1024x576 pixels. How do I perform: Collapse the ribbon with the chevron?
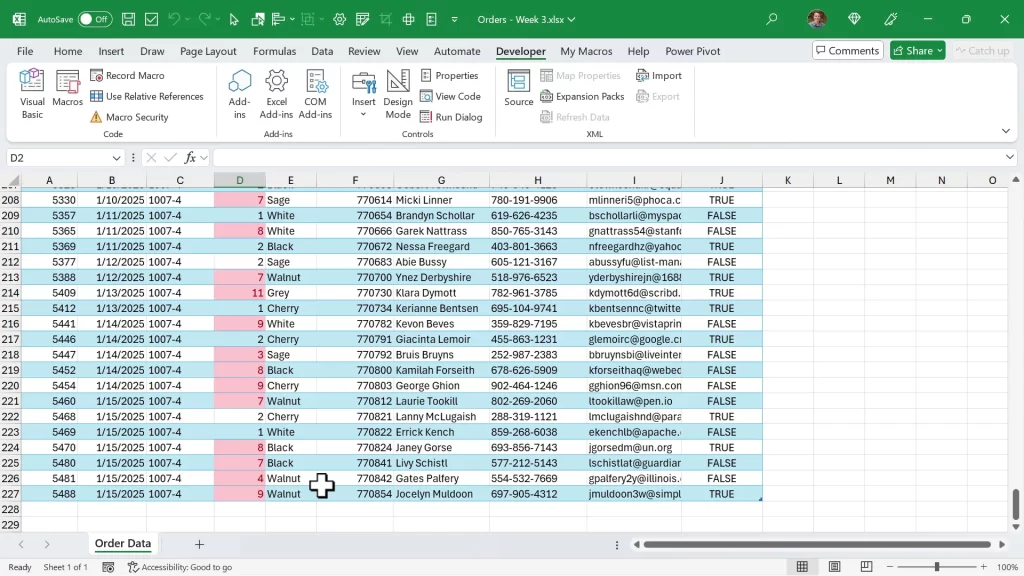pos(1005,131)
